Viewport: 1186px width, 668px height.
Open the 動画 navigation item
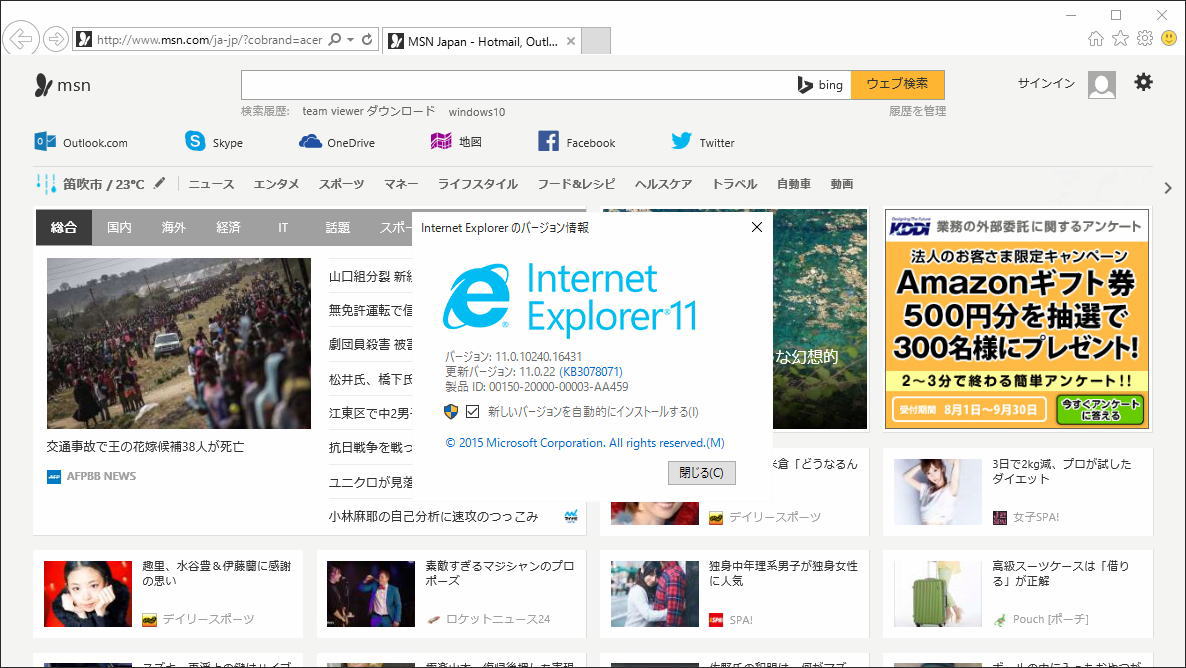click(x=842, y=184)
